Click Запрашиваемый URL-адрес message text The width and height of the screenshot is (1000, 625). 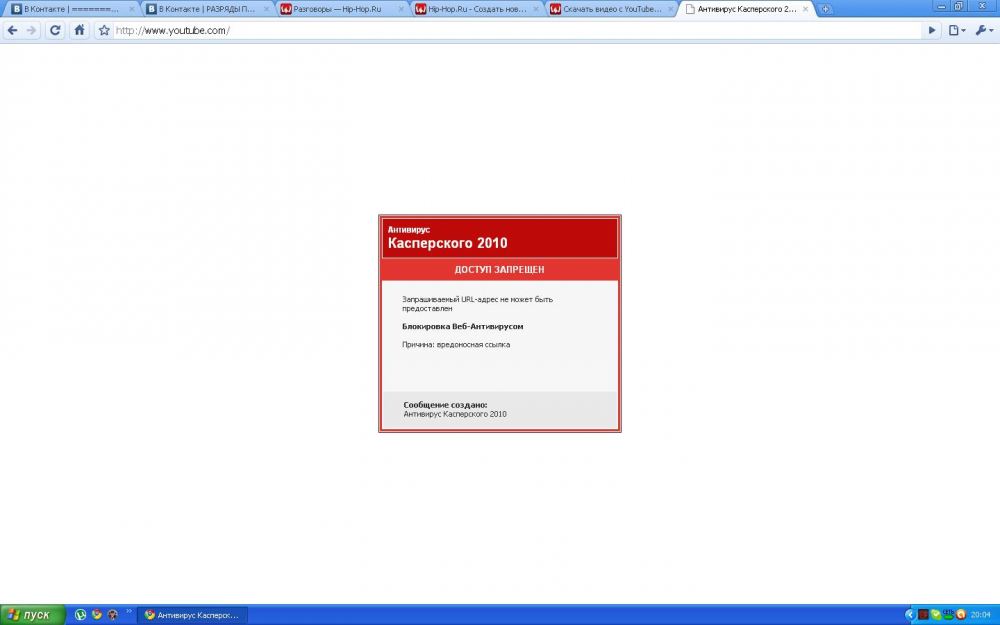tap(477, 304)
